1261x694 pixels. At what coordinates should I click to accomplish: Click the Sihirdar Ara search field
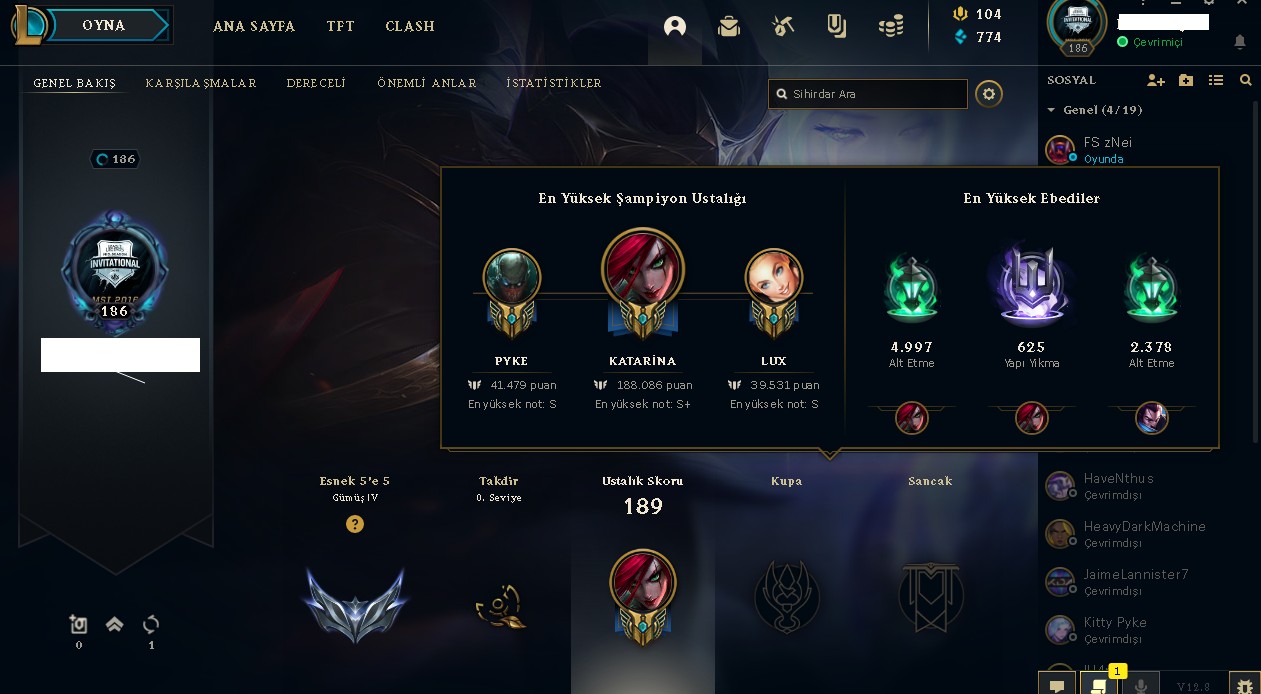click(x=868, y=94)
